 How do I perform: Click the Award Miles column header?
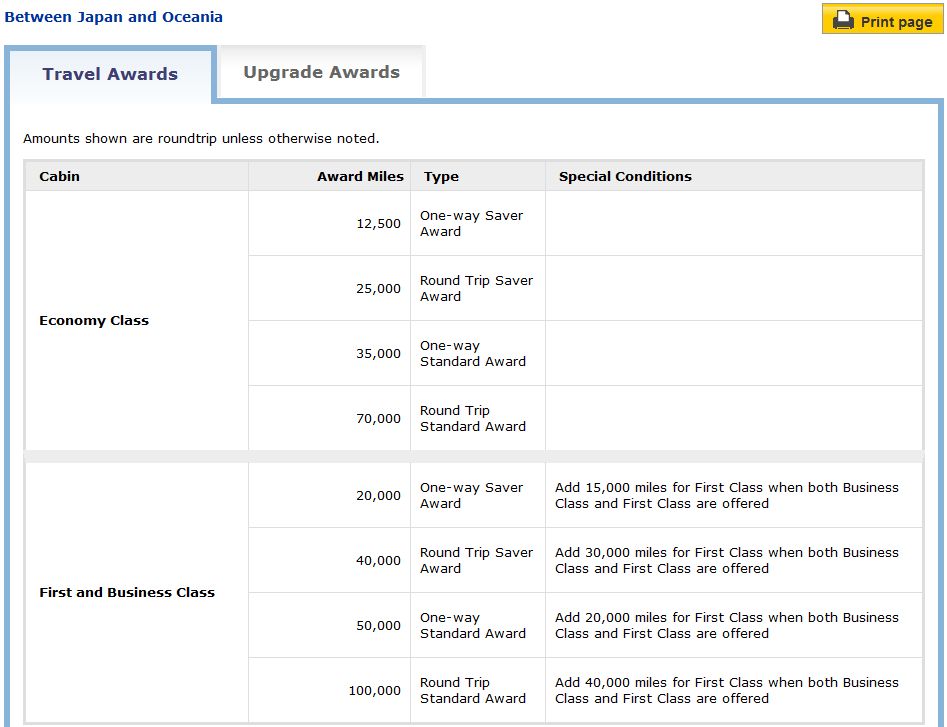360,176
